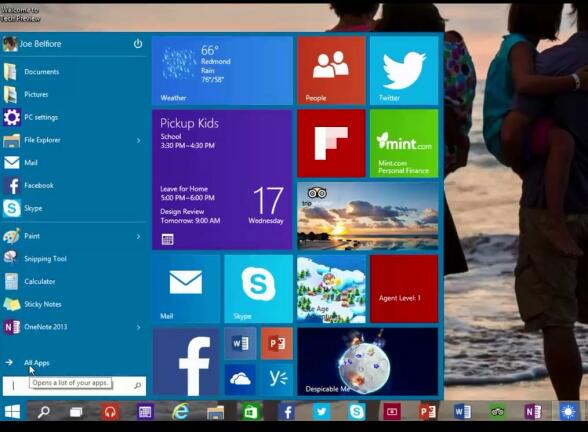This screenshot has height=432, width=588.
Task: Open Skype from the taskbar
Action: 357,412
